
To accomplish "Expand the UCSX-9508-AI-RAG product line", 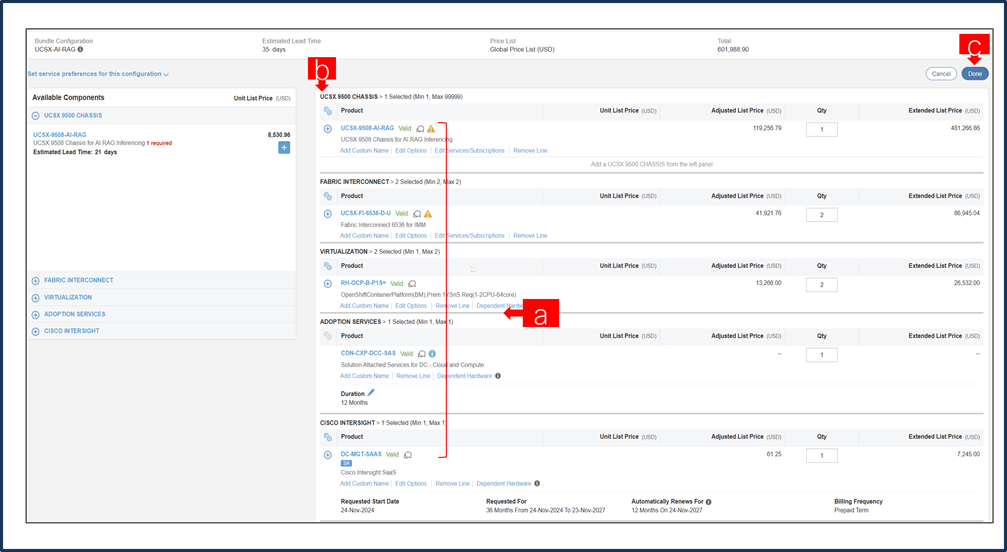I will 328,128.
